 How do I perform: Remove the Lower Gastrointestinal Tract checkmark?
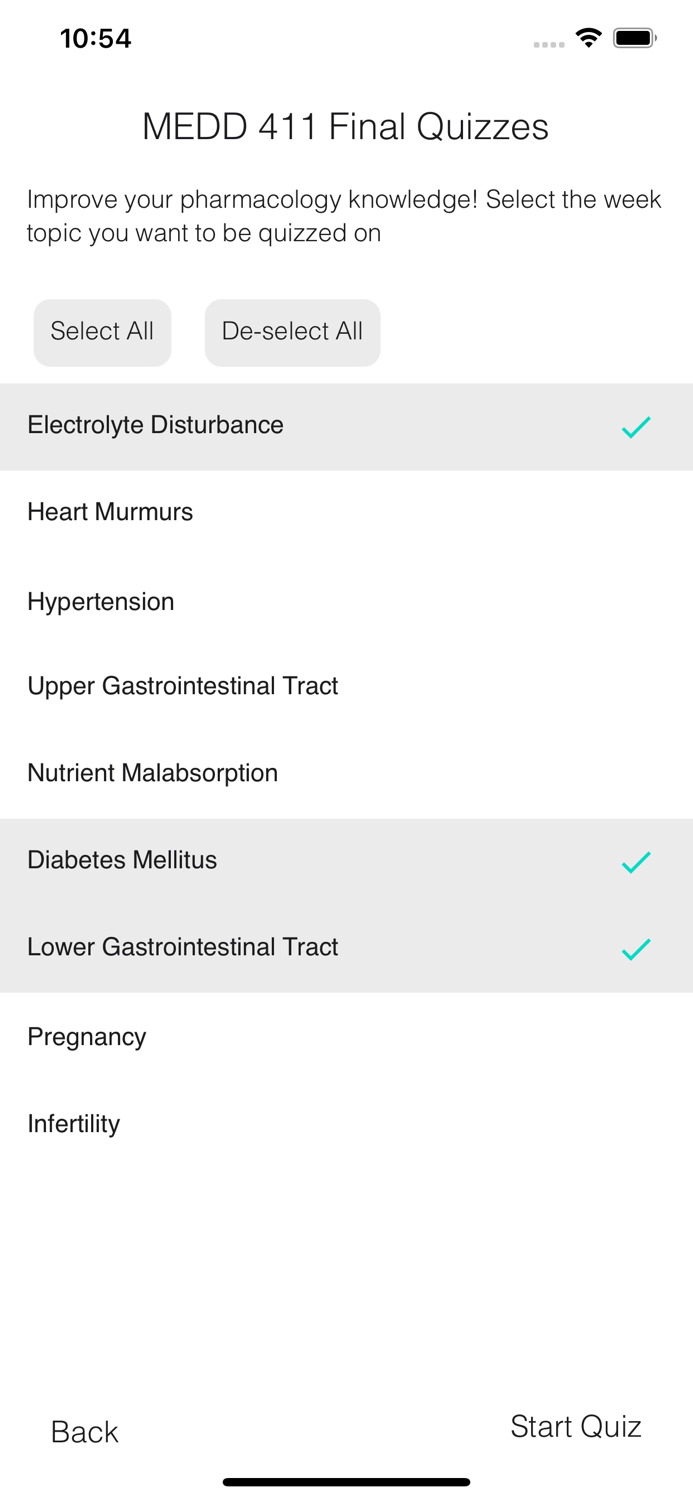click(636, 948)
